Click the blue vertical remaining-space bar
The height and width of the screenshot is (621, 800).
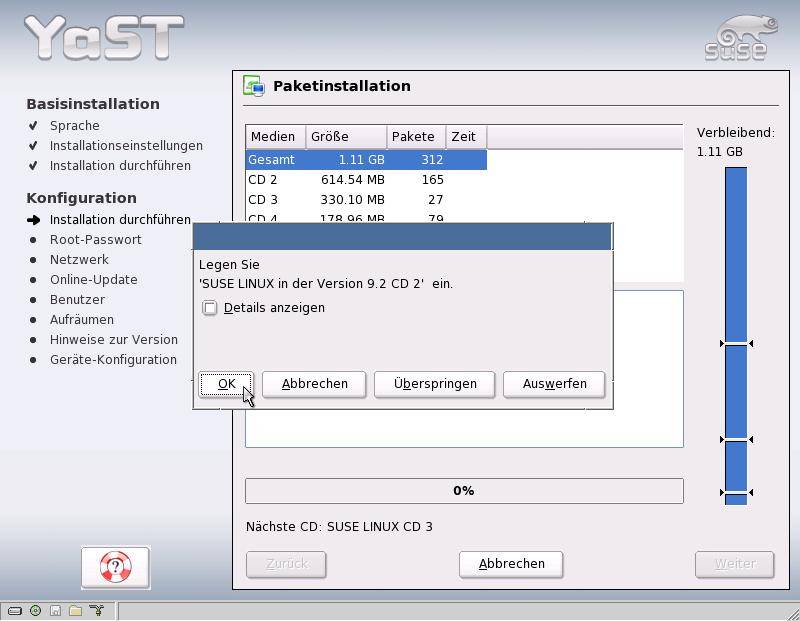coord(736,336)
